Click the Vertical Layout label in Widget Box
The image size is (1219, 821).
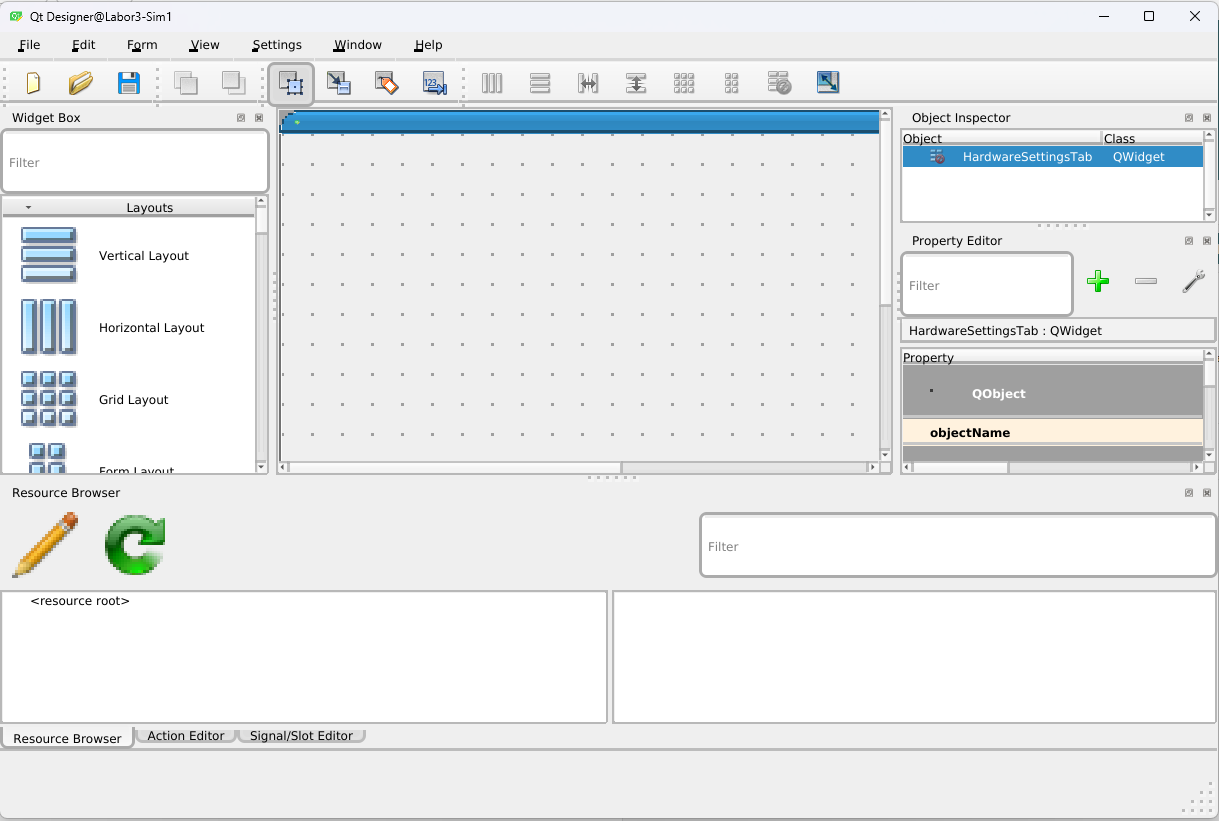tap(144, 256)
